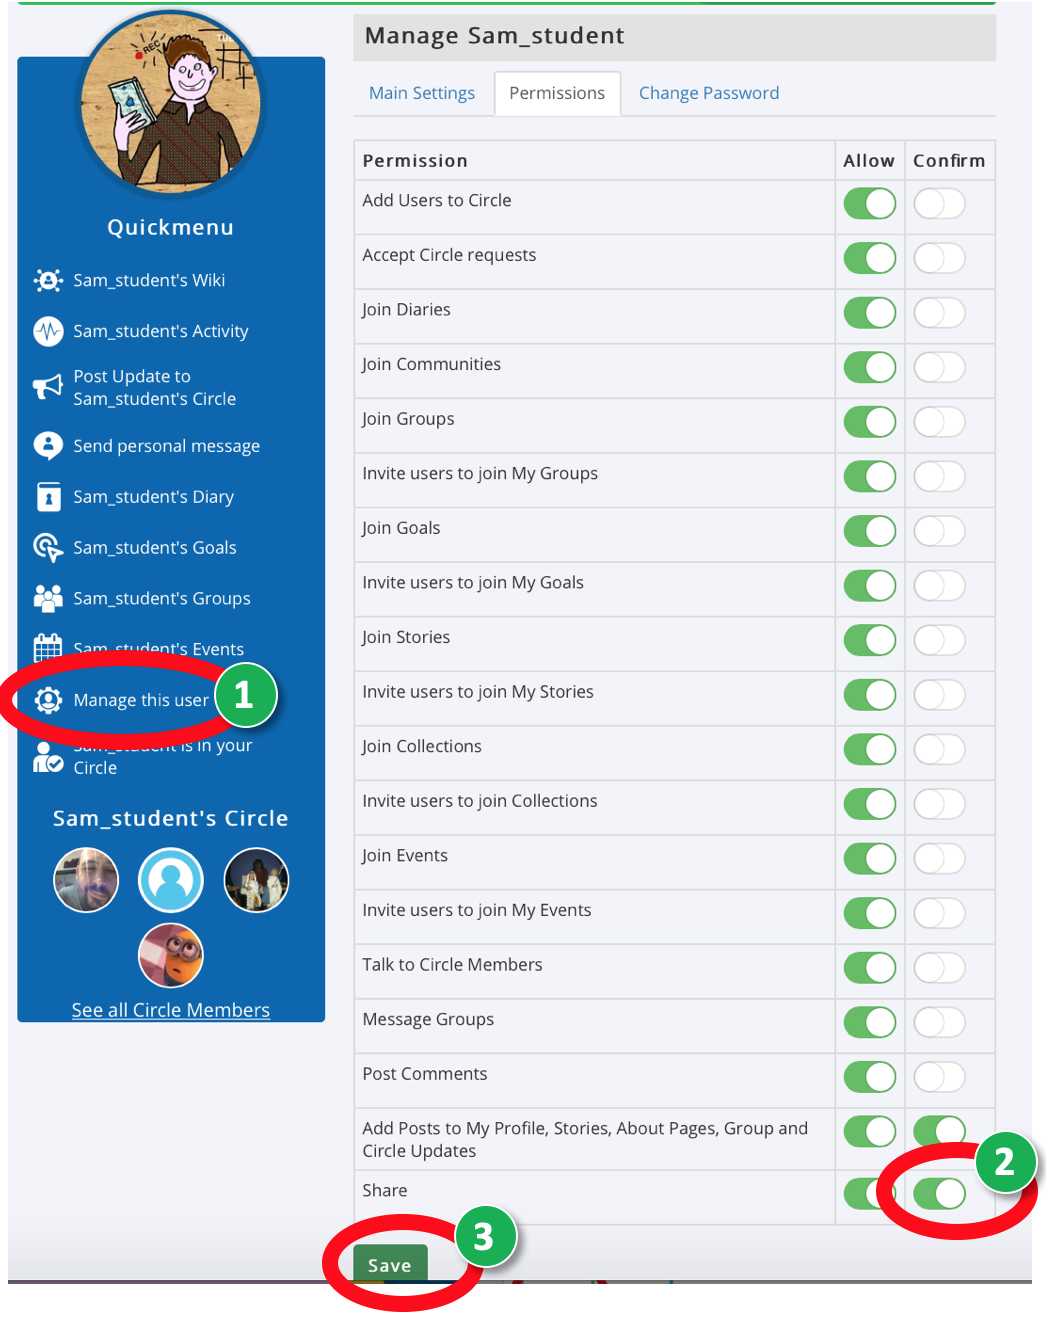Open the Change Password tab
This screenshot has height=1318, width=1046.
(x=709, y=93)
